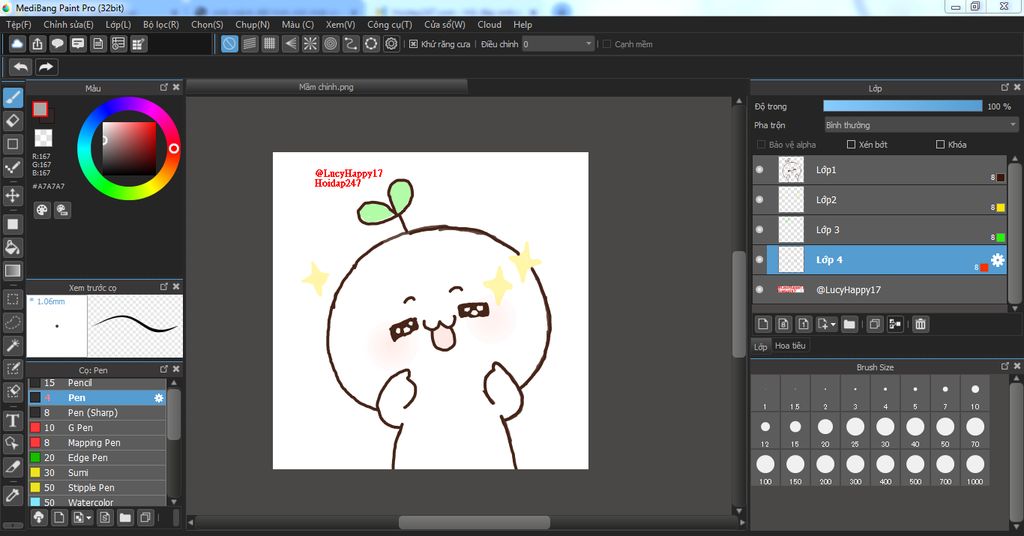Viewport: 1024px width, 536px height.
Task: Close the Màu color panel
Action: (176, 87)
